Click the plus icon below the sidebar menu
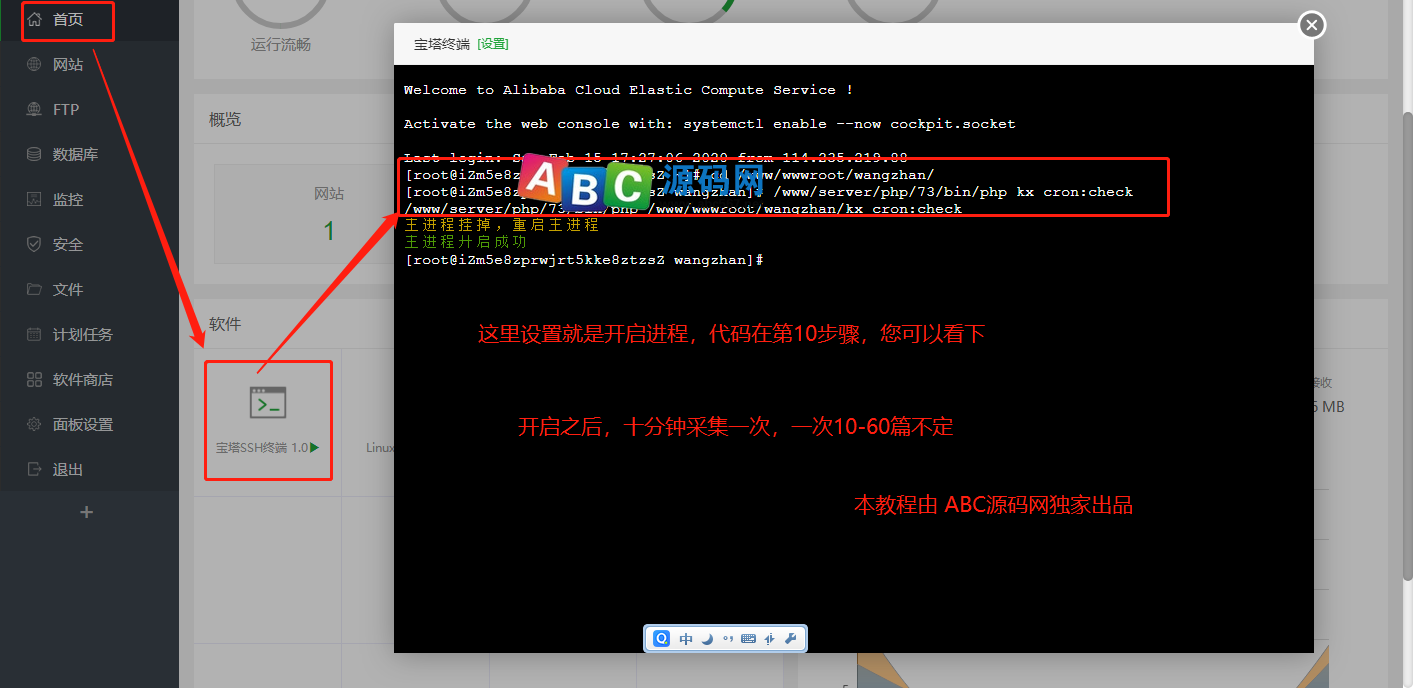 coord(87,512)
